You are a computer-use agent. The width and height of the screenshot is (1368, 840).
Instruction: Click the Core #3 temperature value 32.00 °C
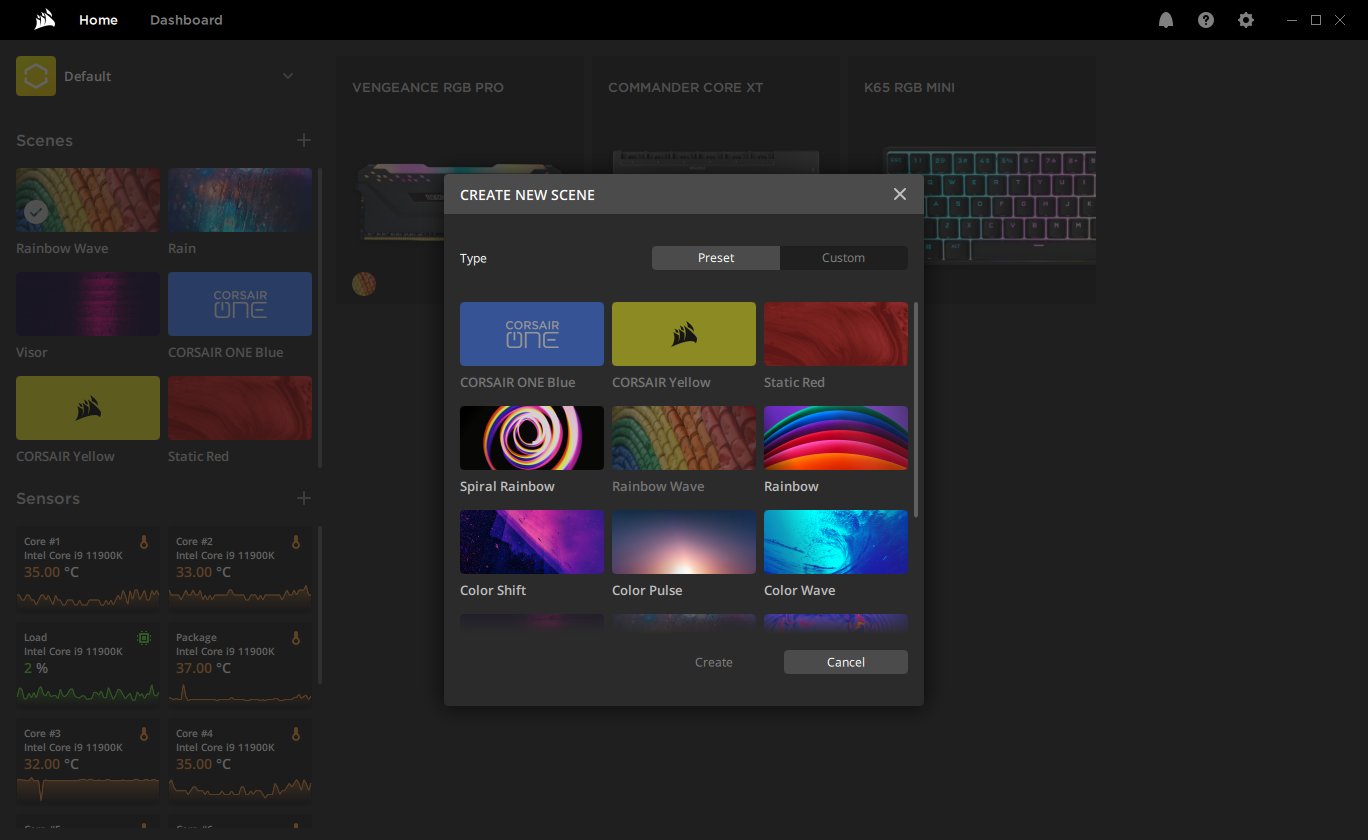tap(52, 764)
